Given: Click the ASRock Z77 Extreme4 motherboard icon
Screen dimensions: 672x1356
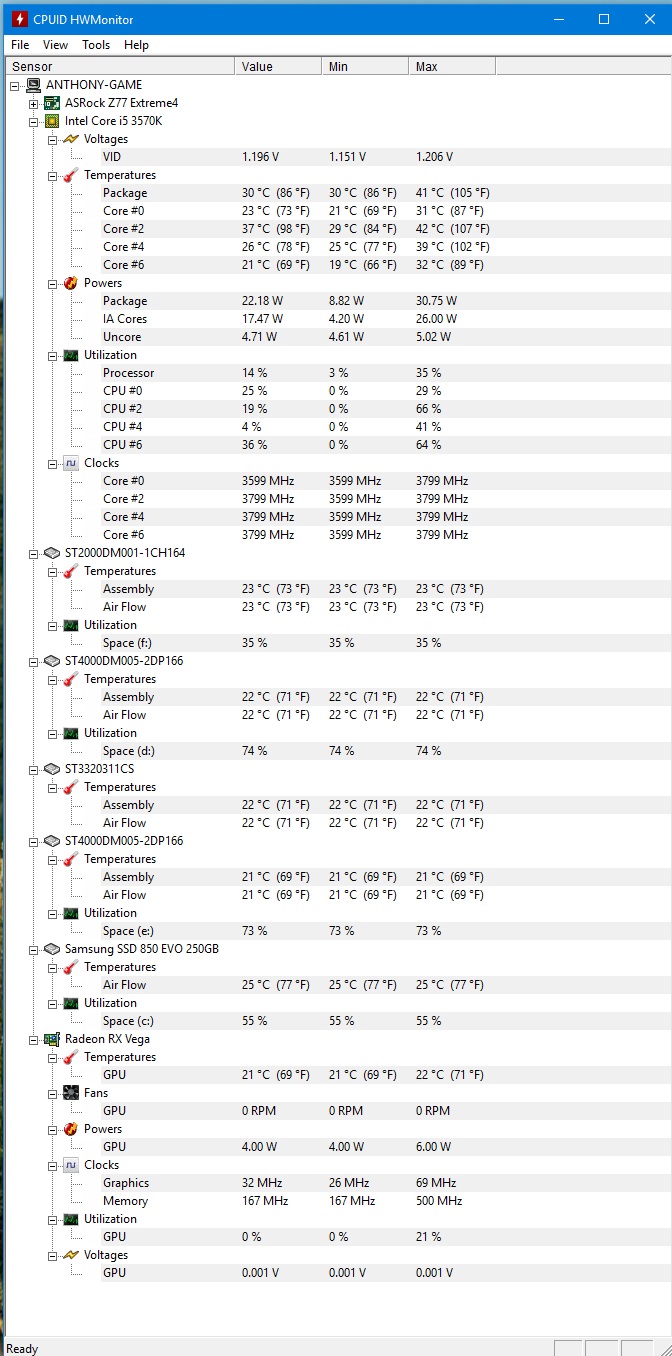Looking at the screenshot, I should pos(52,103).
